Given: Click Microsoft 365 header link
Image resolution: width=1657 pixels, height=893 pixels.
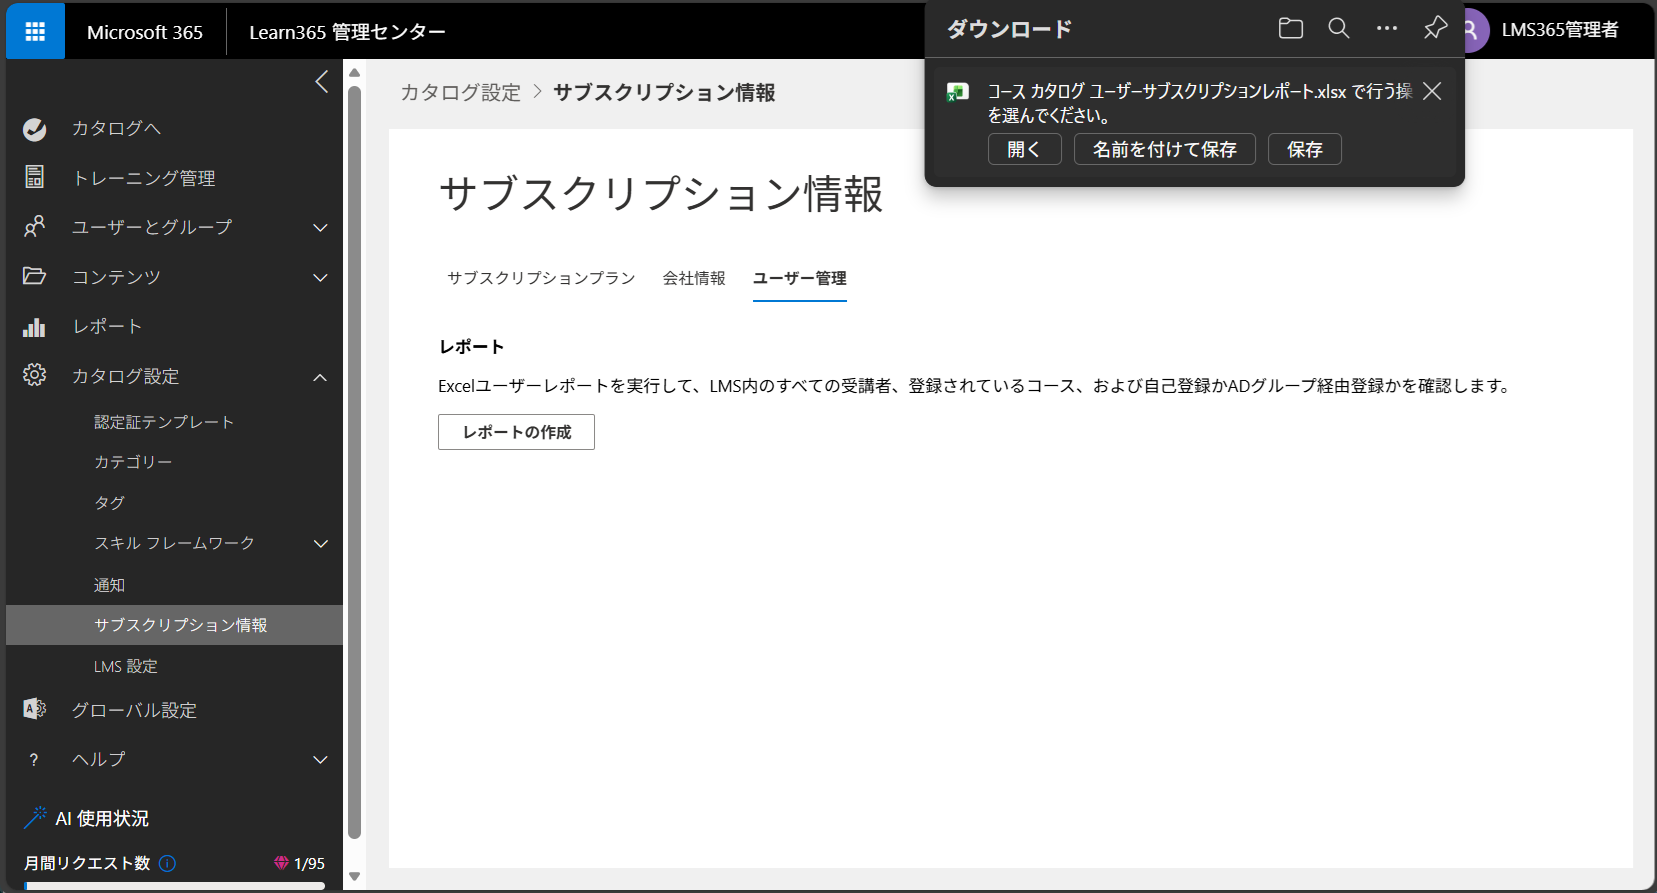Looking at the screenshot, I should tap(145, 32).
